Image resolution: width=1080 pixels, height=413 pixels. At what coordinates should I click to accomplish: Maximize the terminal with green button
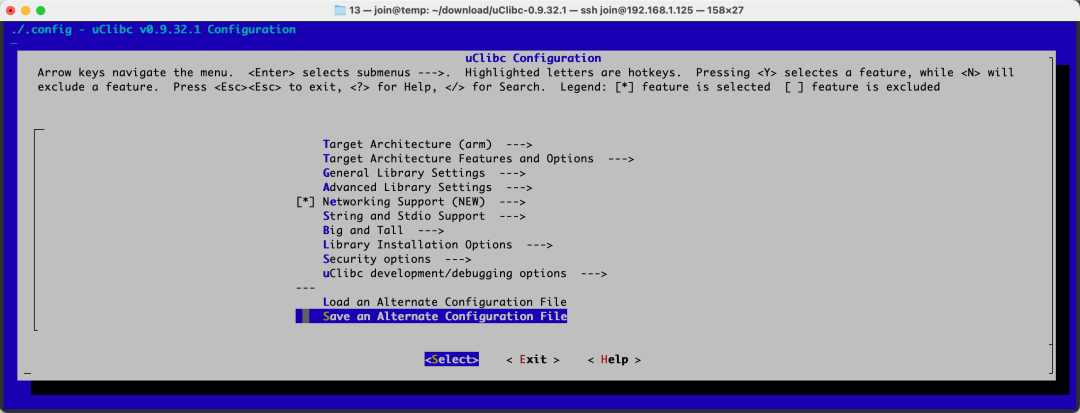point(41,10)
